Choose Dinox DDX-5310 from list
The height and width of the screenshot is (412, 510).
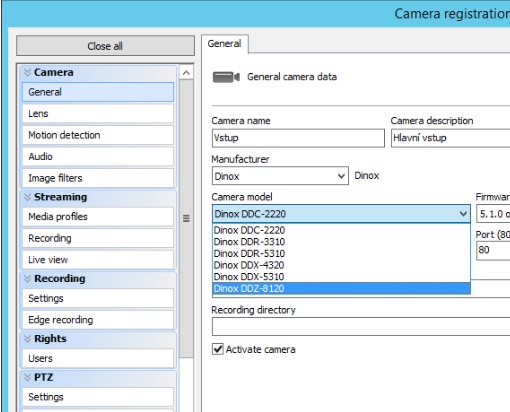coord(341,277)
